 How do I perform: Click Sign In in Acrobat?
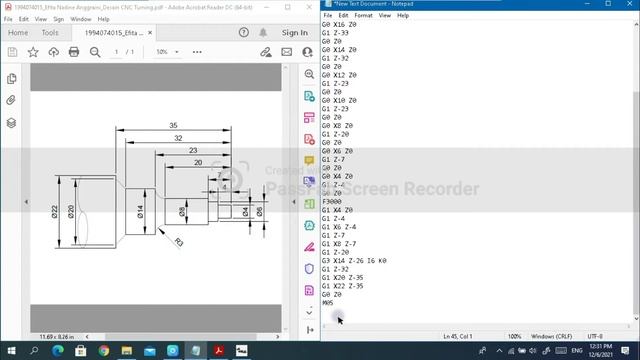point(295,33)
